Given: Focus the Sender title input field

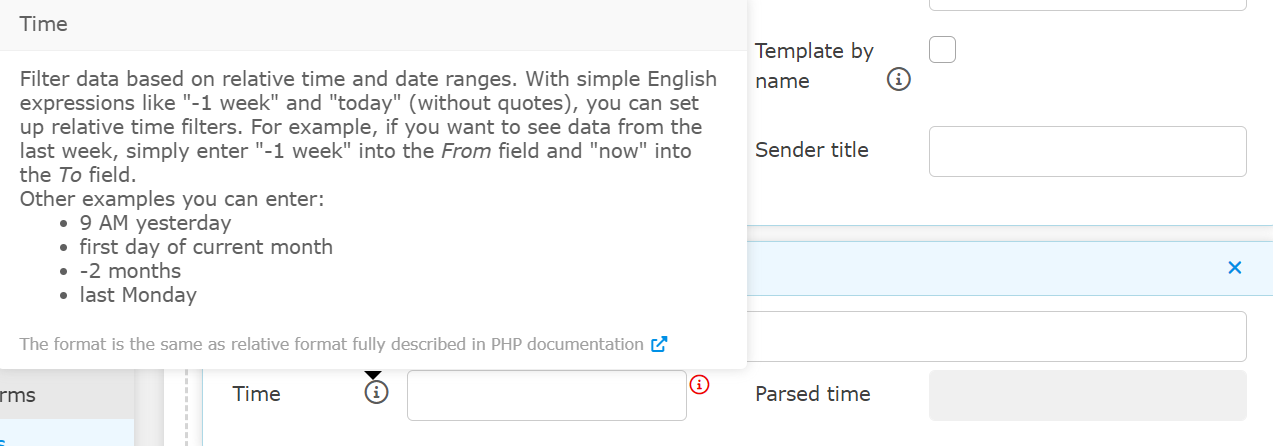Looking at the screenshot, I should (x=1087, y=151).
